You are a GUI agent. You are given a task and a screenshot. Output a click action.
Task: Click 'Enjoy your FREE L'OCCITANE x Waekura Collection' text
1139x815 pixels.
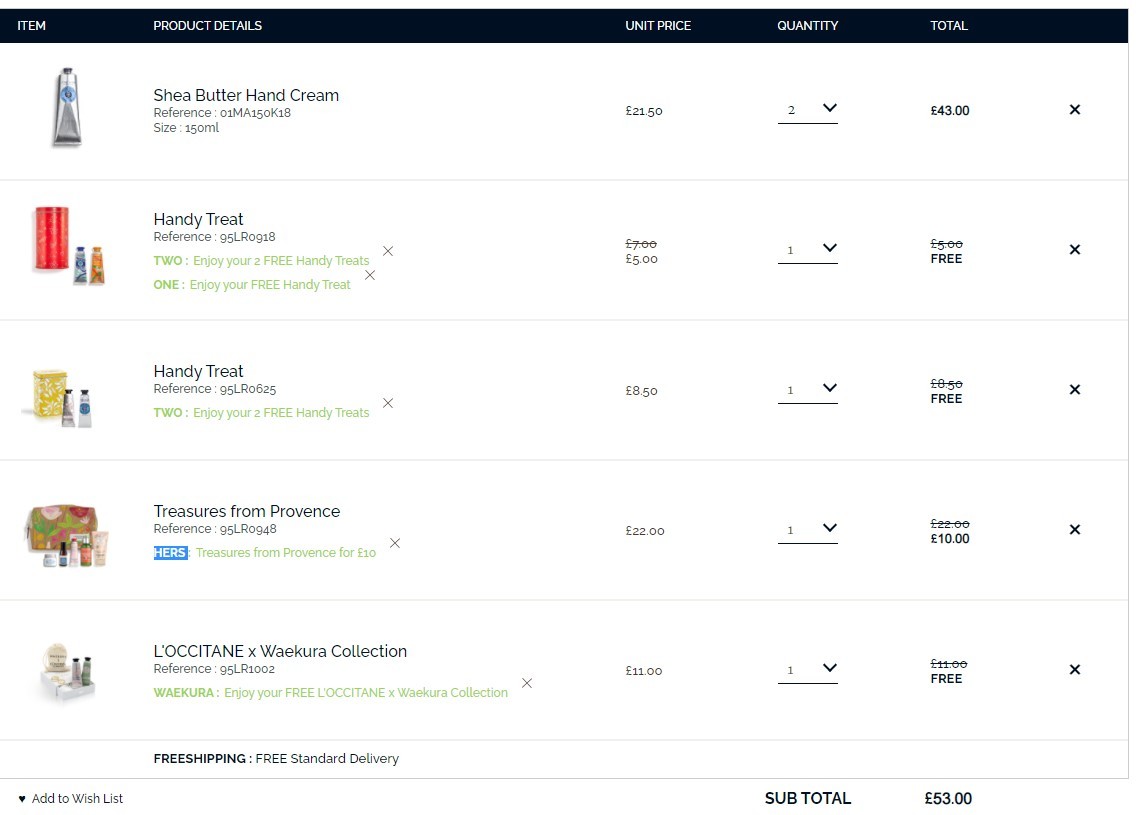click(366, 693)
